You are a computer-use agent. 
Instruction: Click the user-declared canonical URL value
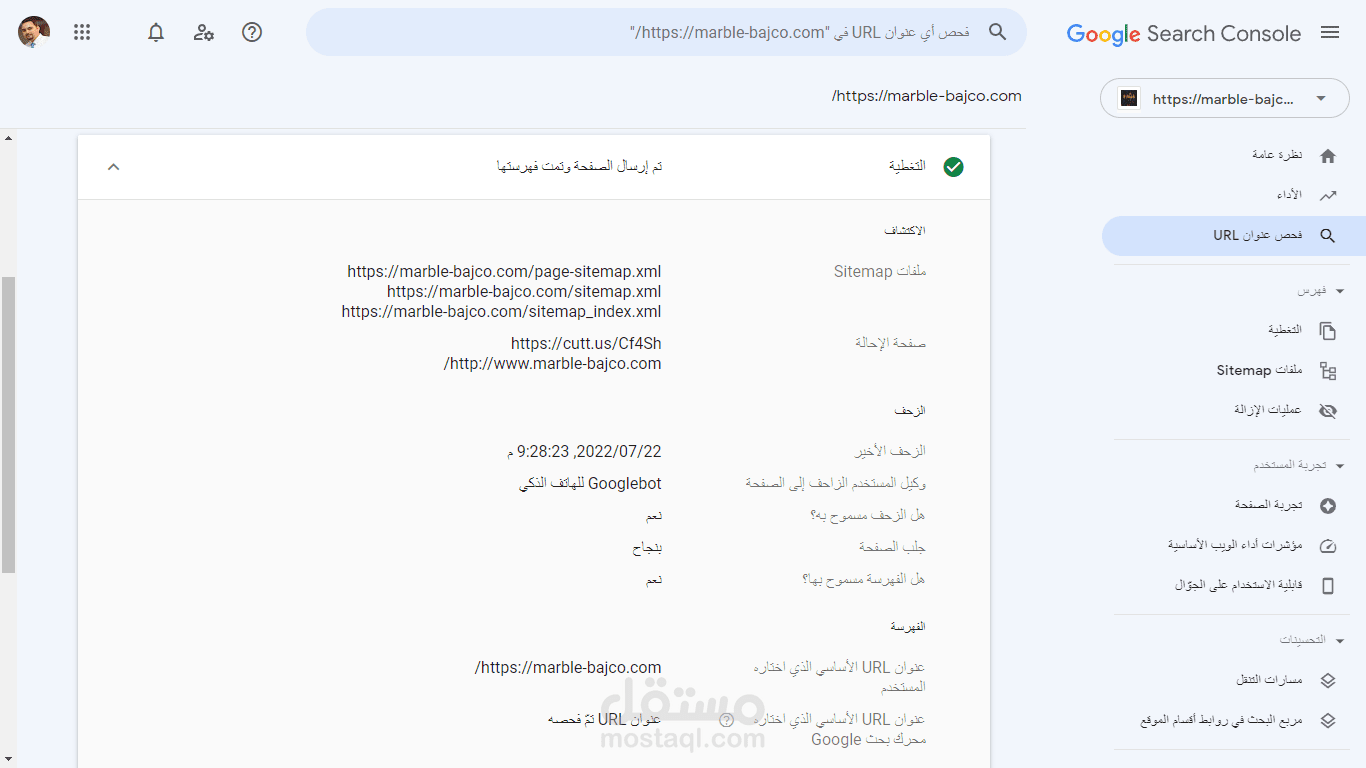pos(568,668)
